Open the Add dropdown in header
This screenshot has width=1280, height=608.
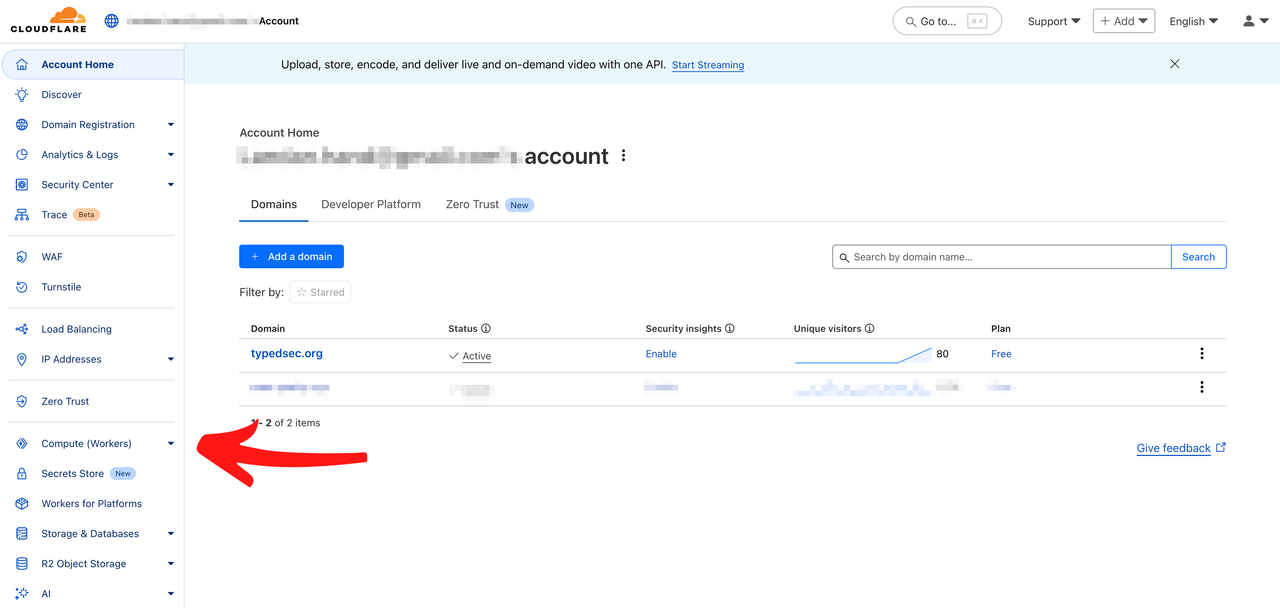(x=1124, y=21)
